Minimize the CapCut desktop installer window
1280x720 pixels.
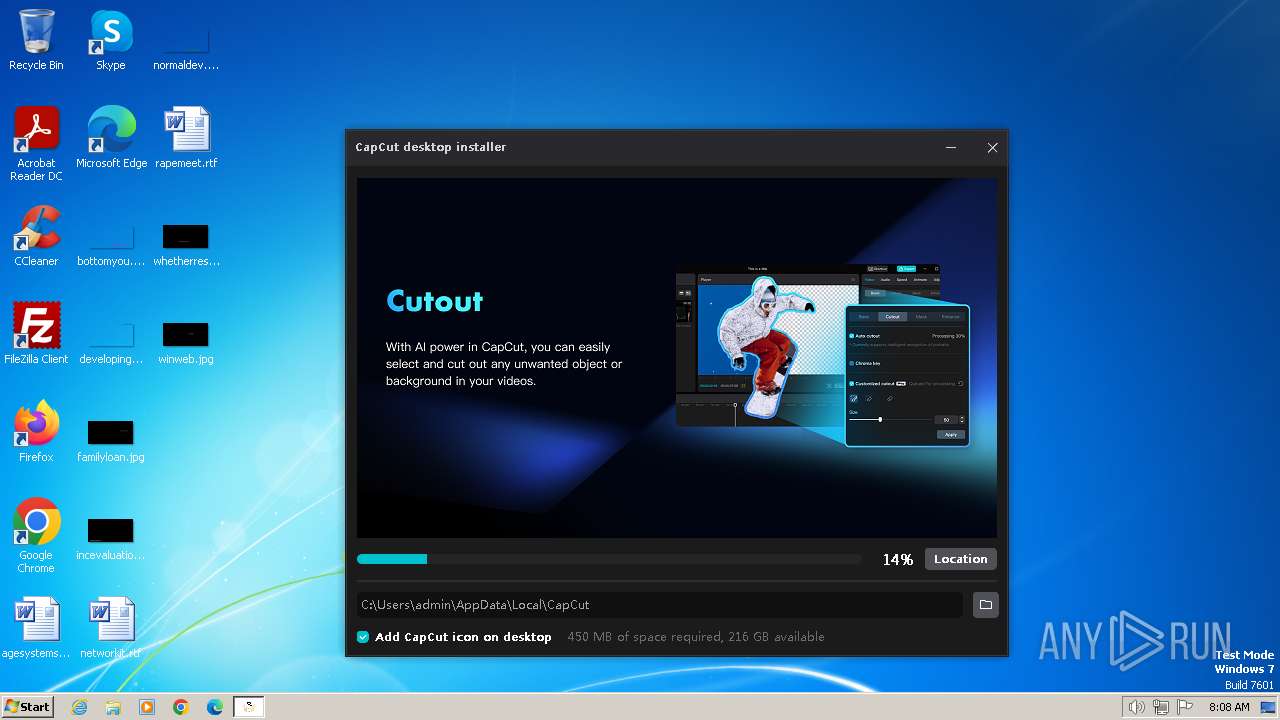tap(951, 147)
